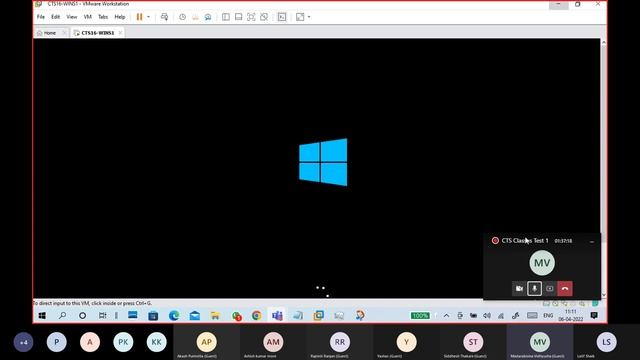Open the notification center icon
The height and width of the screenshot is (360, 640).
point(594,315)
